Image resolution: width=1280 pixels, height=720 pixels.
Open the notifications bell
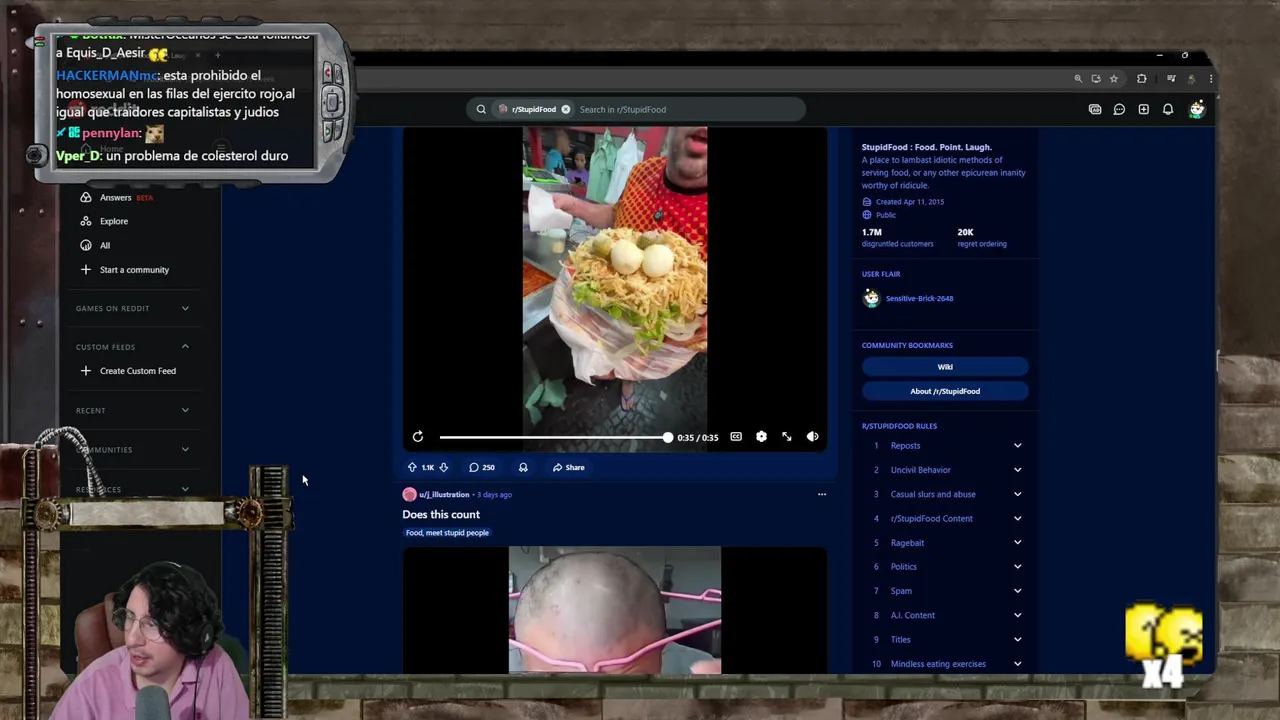pyautogui.click(x=1168, y=109)
